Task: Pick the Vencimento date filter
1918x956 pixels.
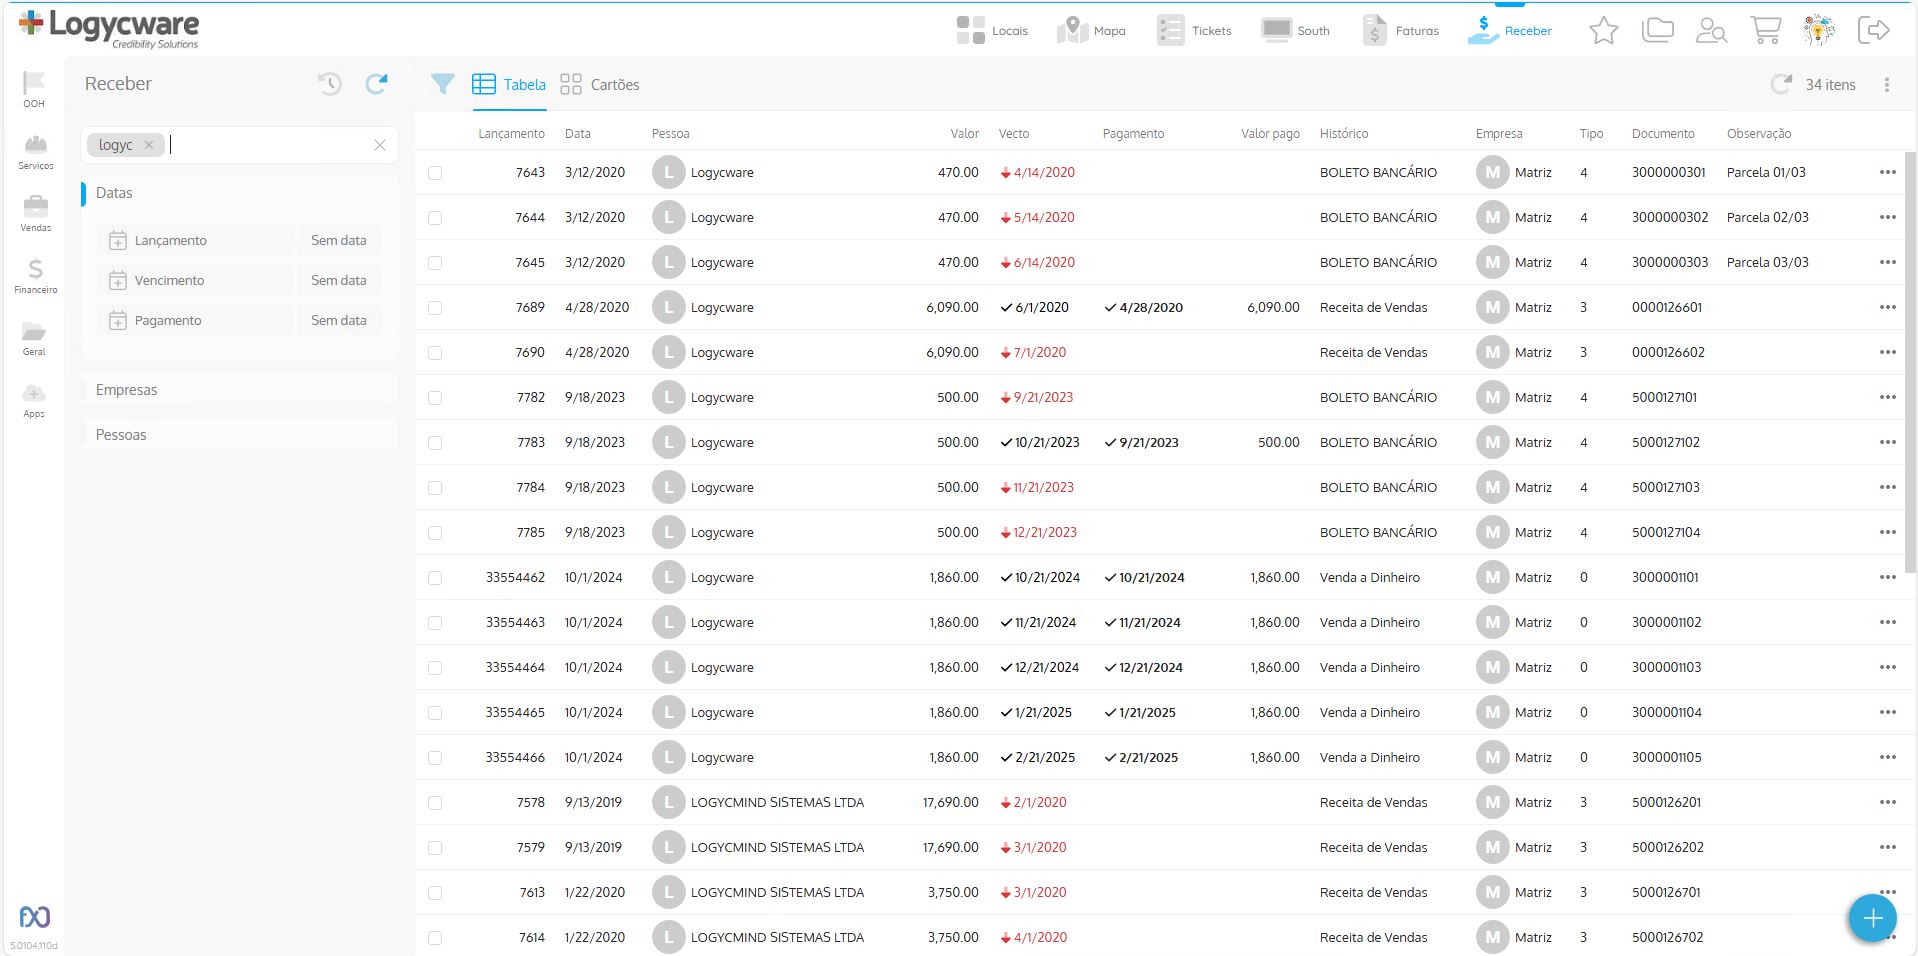Action: (x=196, y=280)
